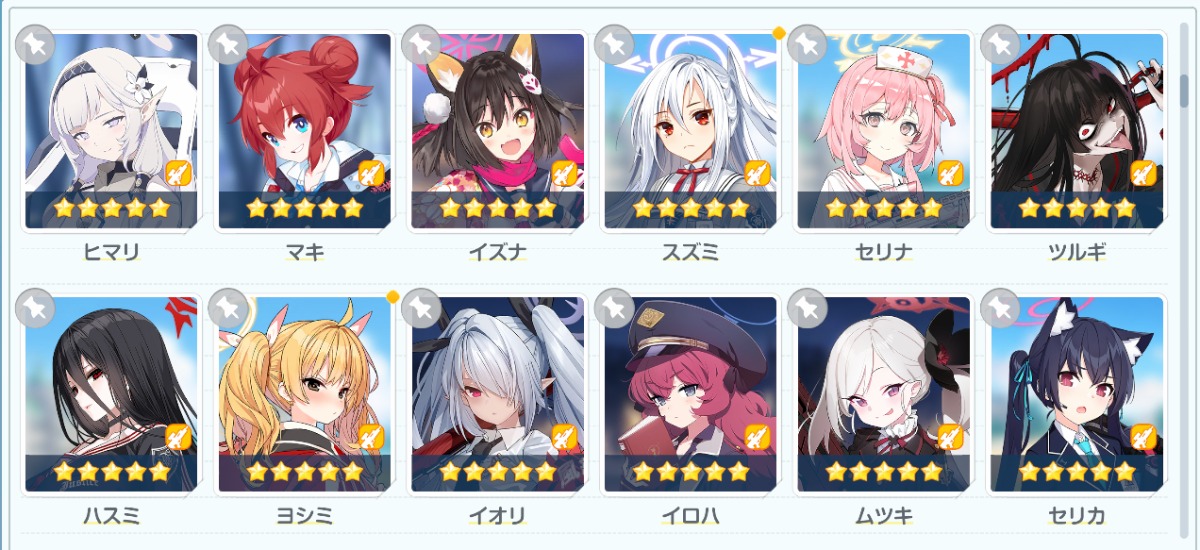Click the pin icon on ツルギ's card
This screenshot has width=1200, height=550.
pyautogui.click(x=1000, y=44)
